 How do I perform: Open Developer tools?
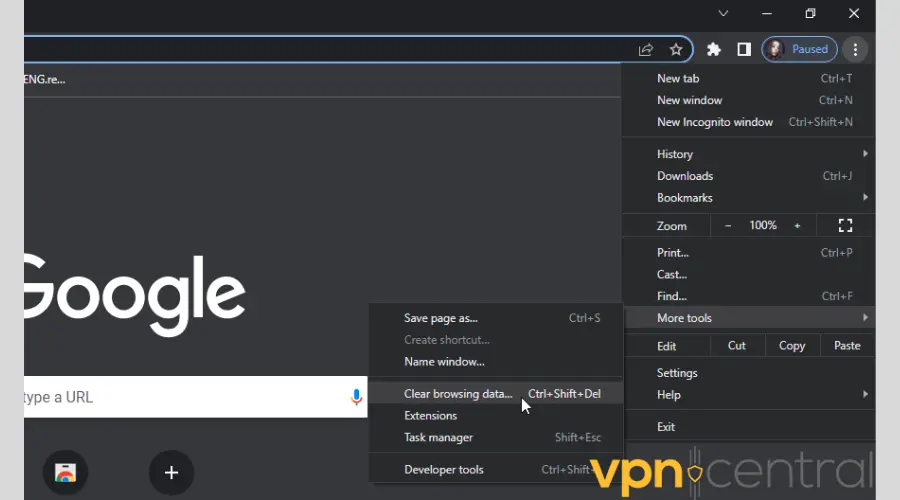click(496, 470)
